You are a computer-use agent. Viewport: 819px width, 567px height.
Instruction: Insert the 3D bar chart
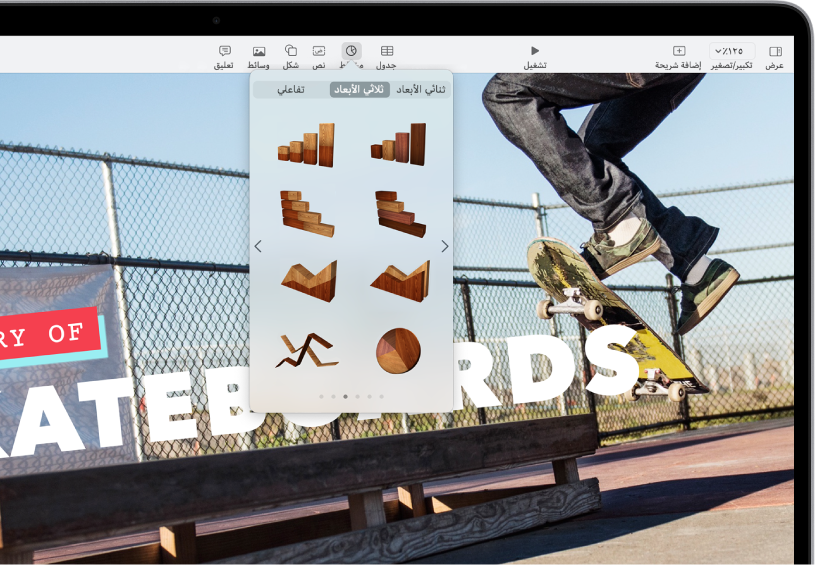click(x=400, y=214)
